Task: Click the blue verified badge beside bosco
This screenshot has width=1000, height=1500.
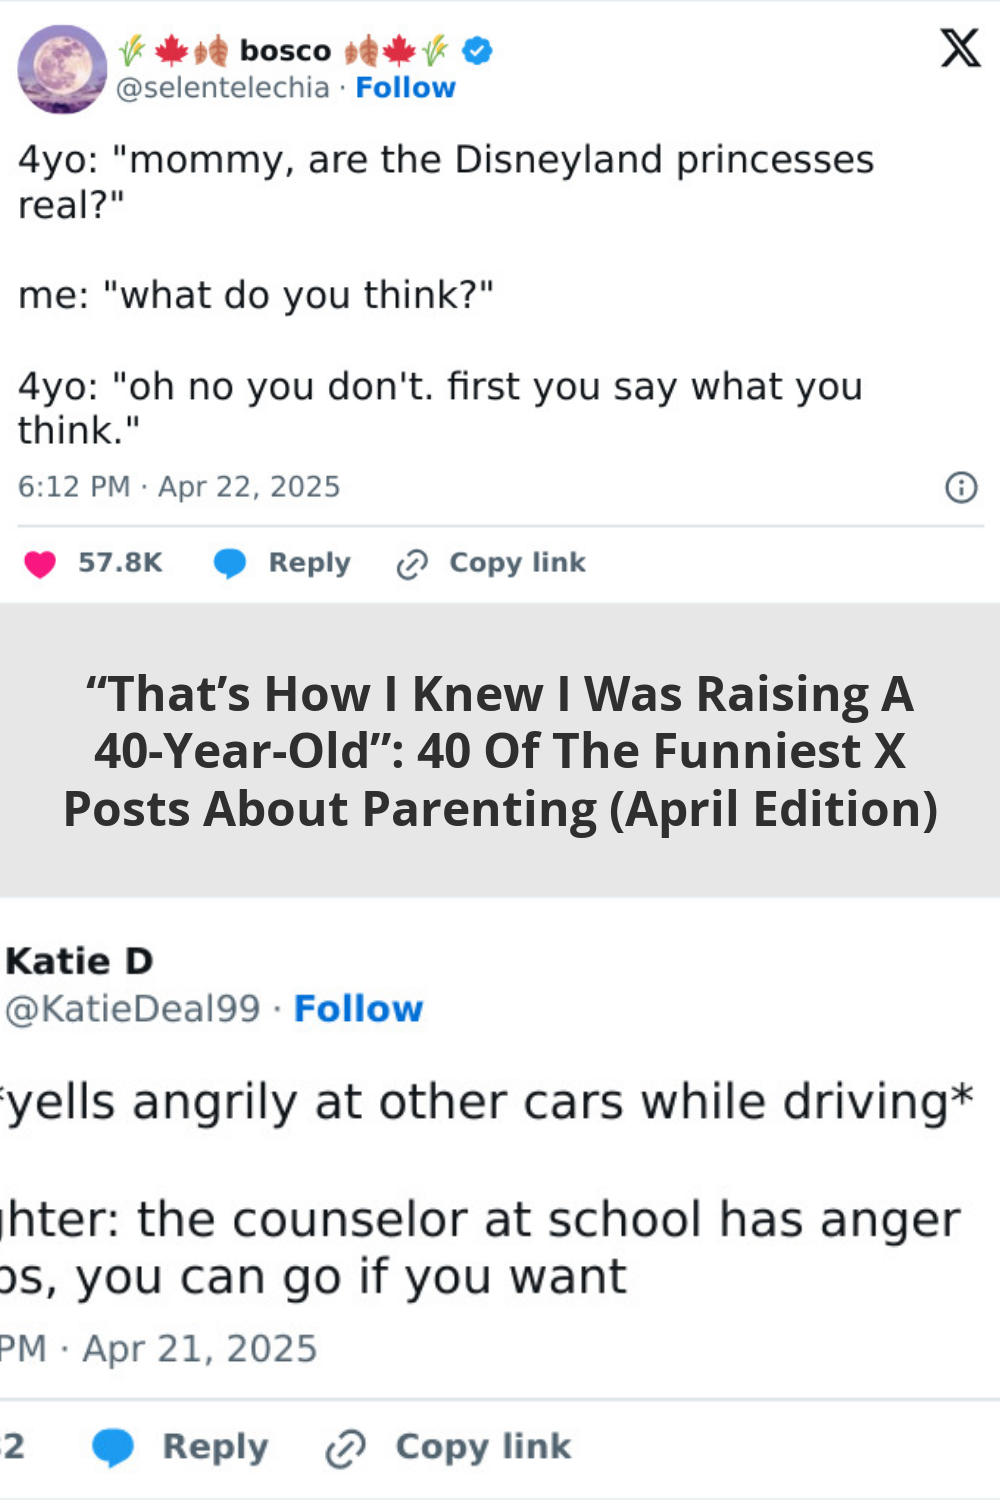Action: point(478,50)
